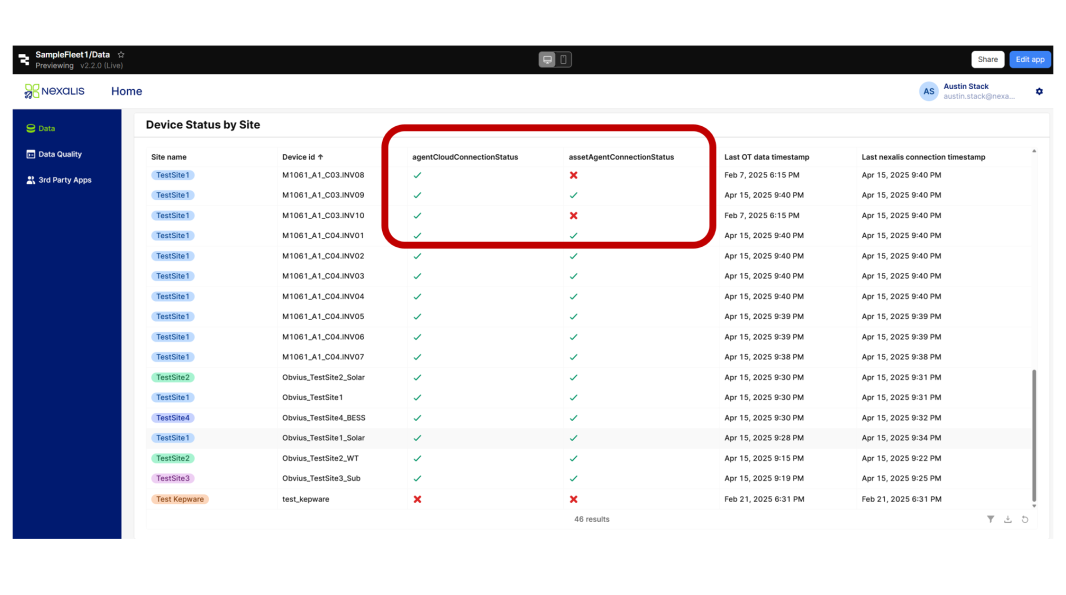Click the 46 results count

[591, 520]
